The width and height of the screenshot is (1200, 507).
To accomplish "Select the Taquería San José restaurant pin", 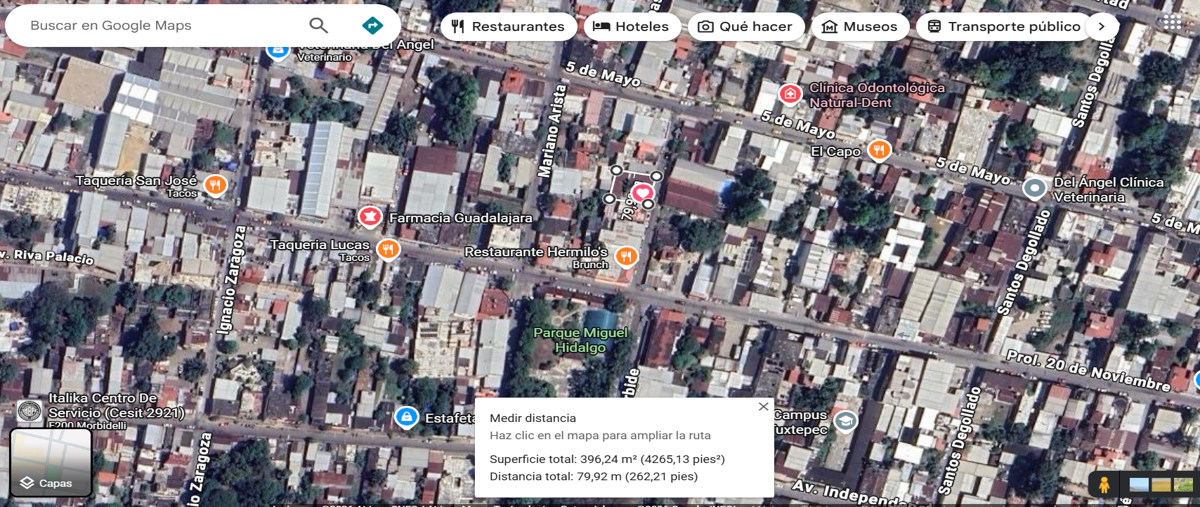I will 215,185.
